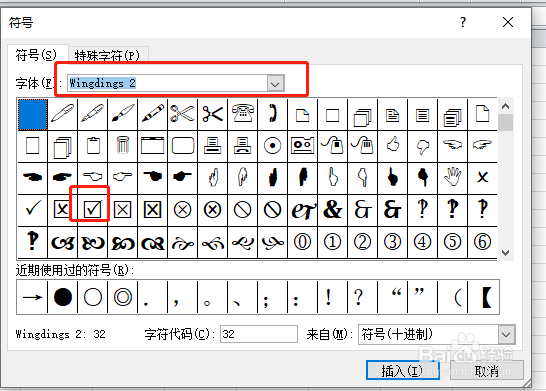
Task: Open the Wingdings 2 font dropdown
Action: (275, 84)
